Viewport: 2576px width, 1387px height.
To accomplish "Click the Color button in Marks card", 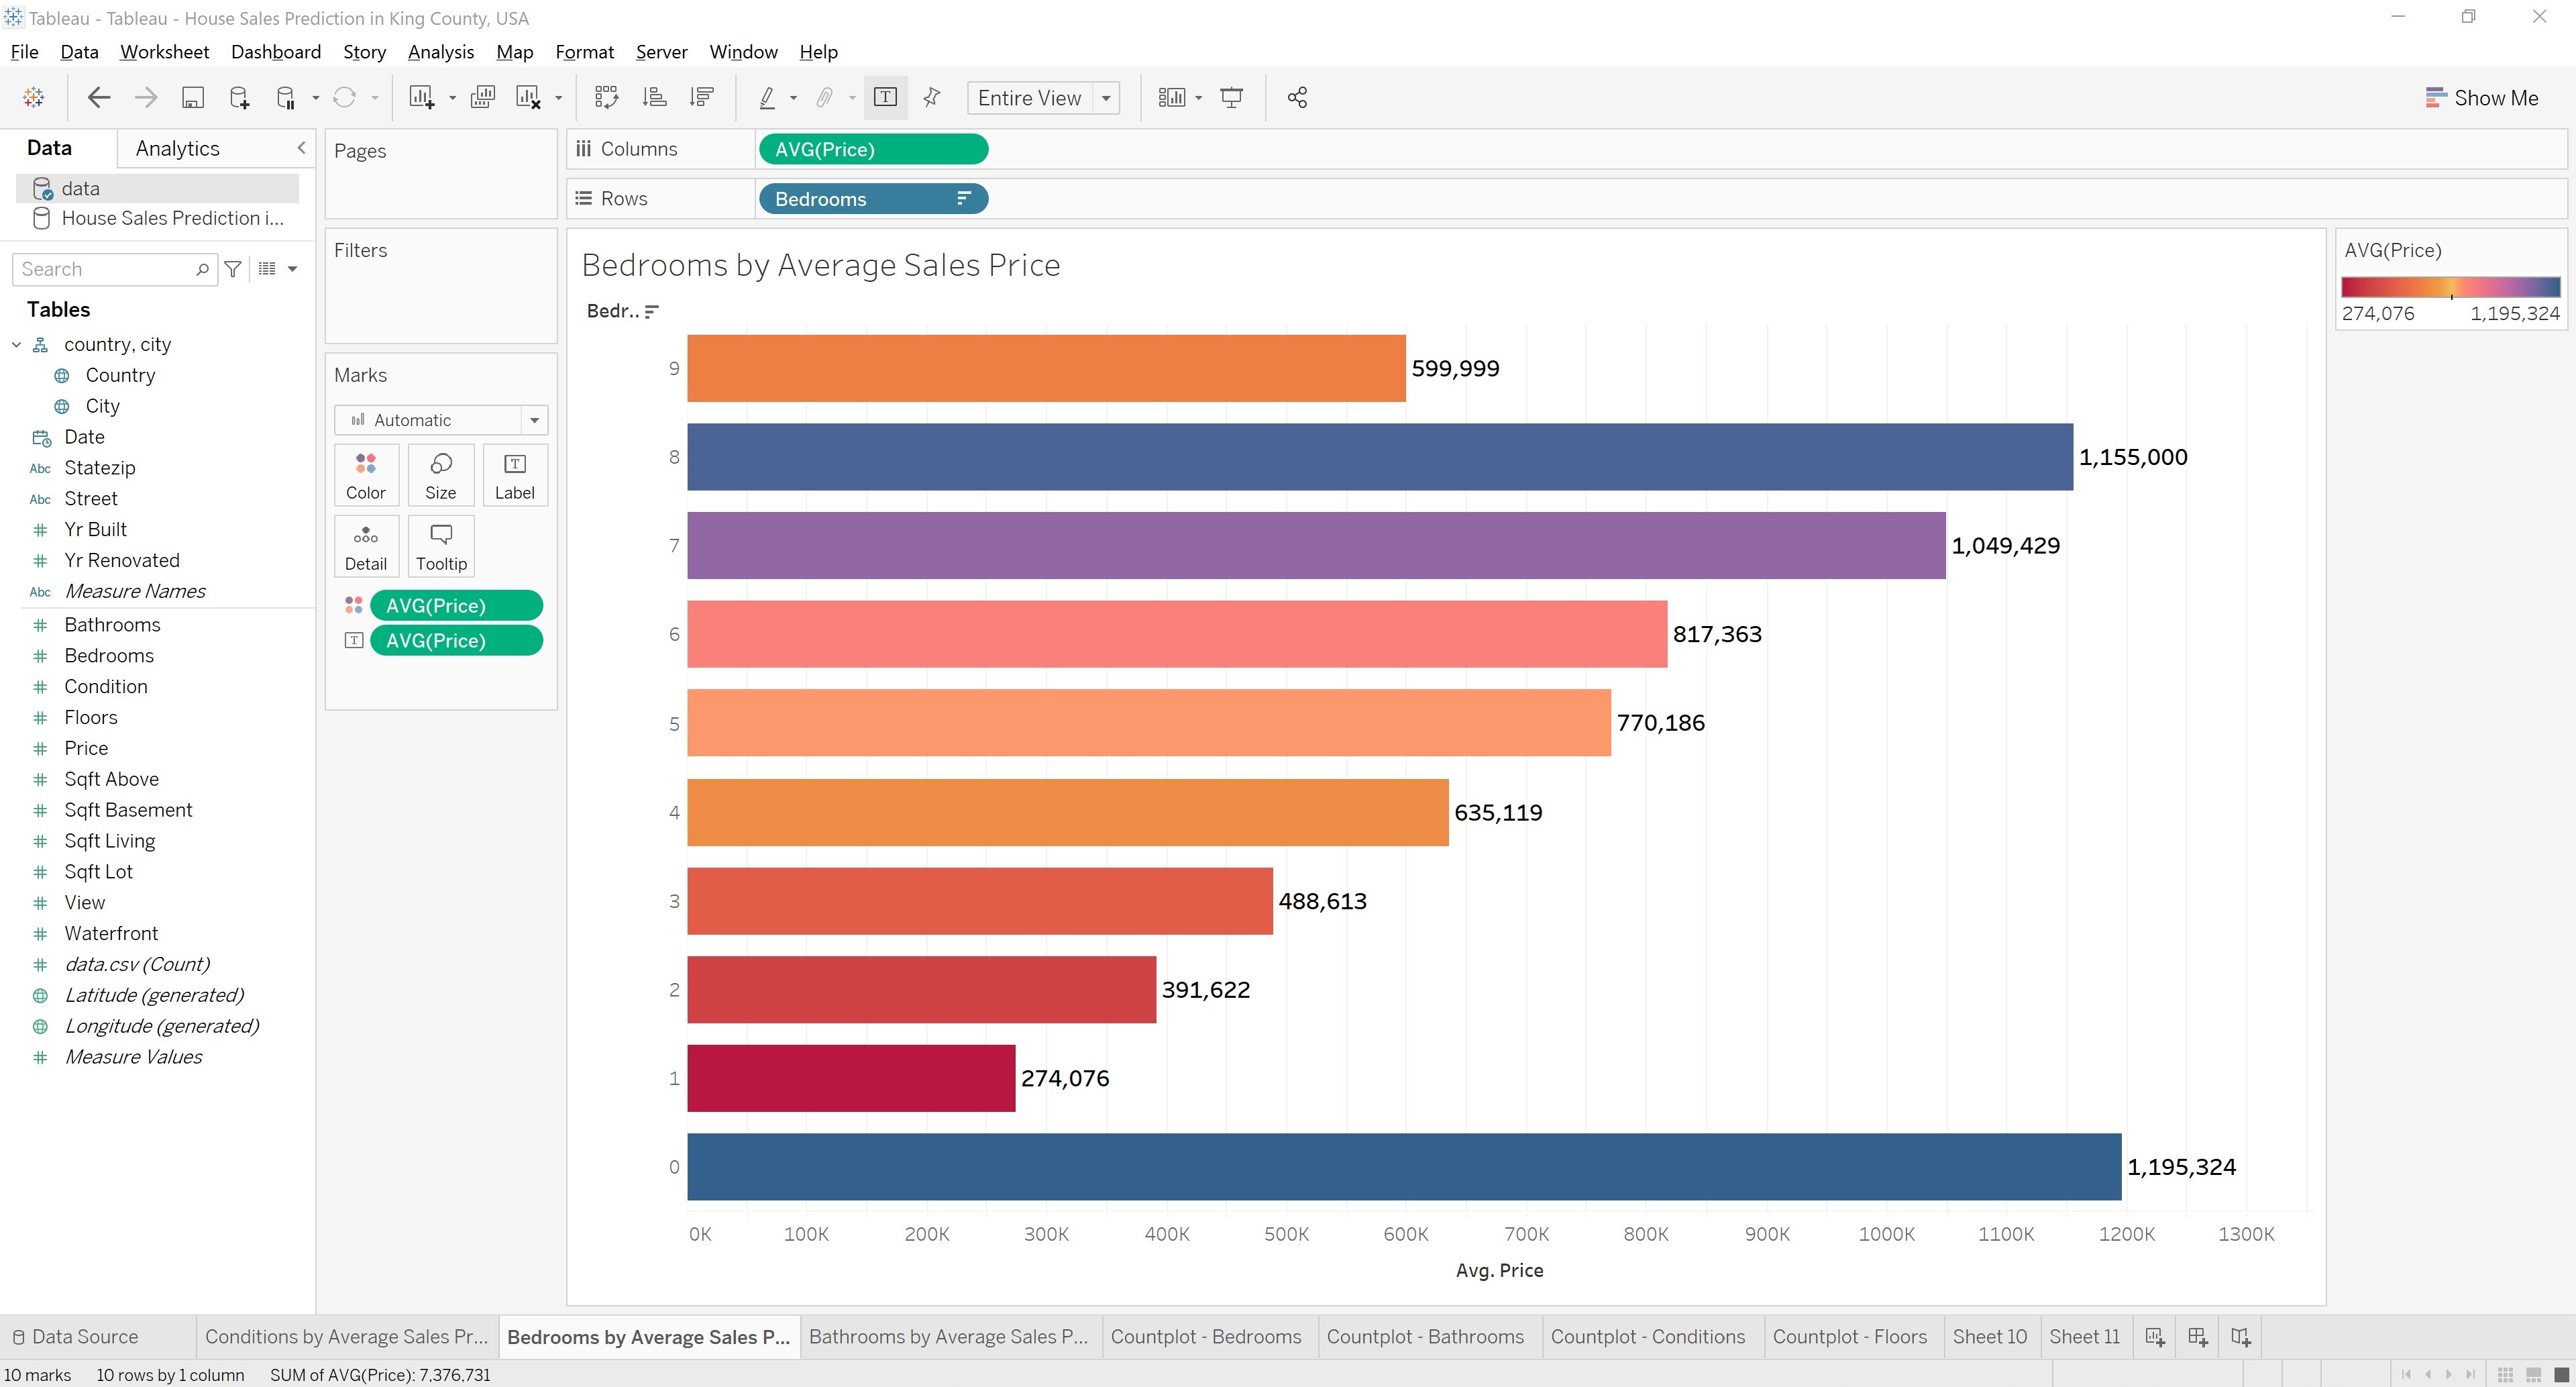I will click(x=365, y=475).
